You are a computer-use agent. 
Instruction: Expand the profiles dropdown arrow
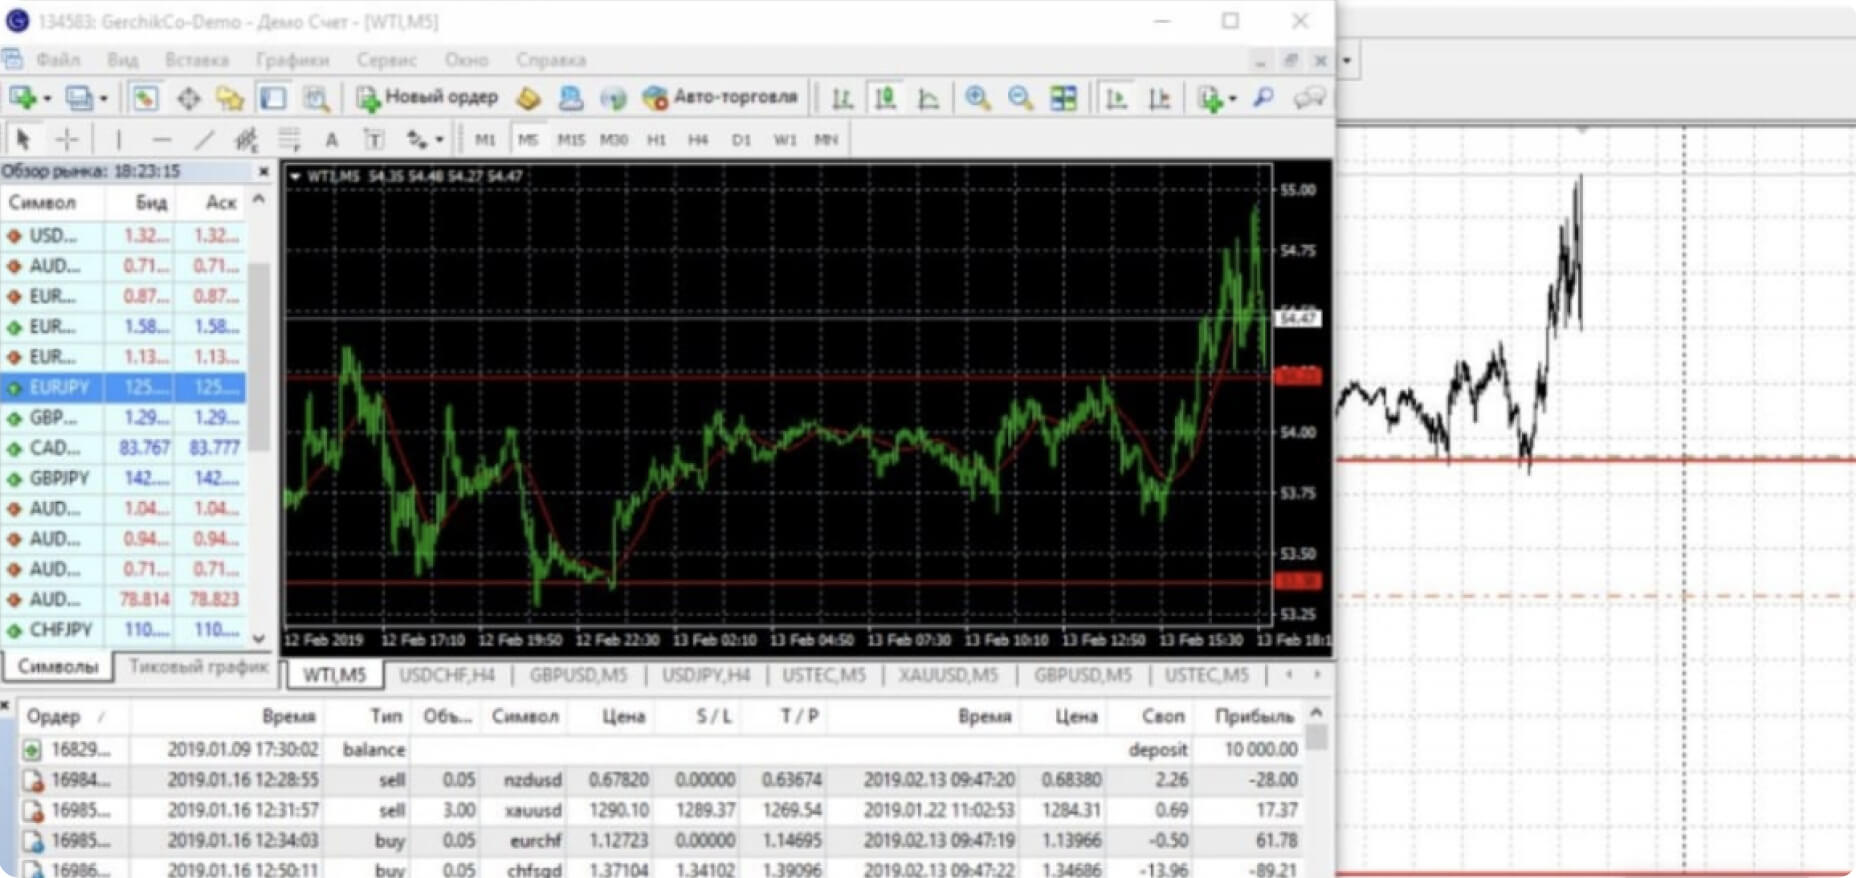coord(103,99)
